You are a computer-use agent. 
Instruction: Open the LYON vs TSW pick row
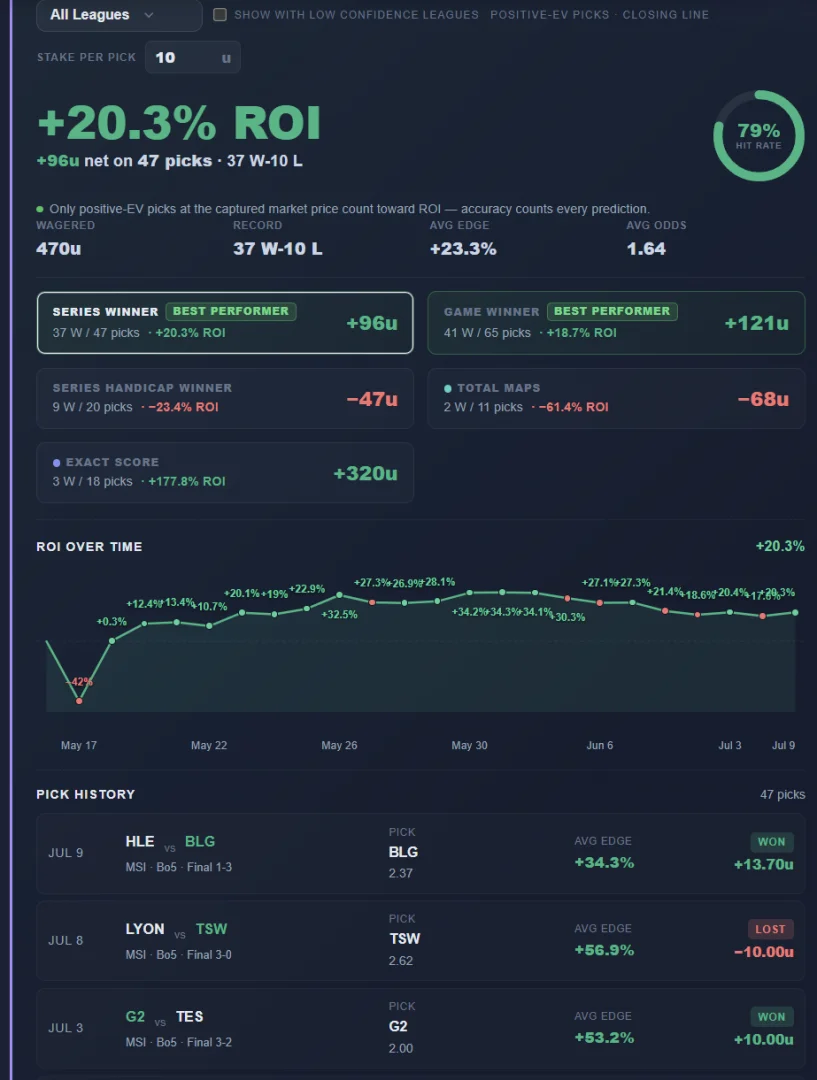click(421, 941)
